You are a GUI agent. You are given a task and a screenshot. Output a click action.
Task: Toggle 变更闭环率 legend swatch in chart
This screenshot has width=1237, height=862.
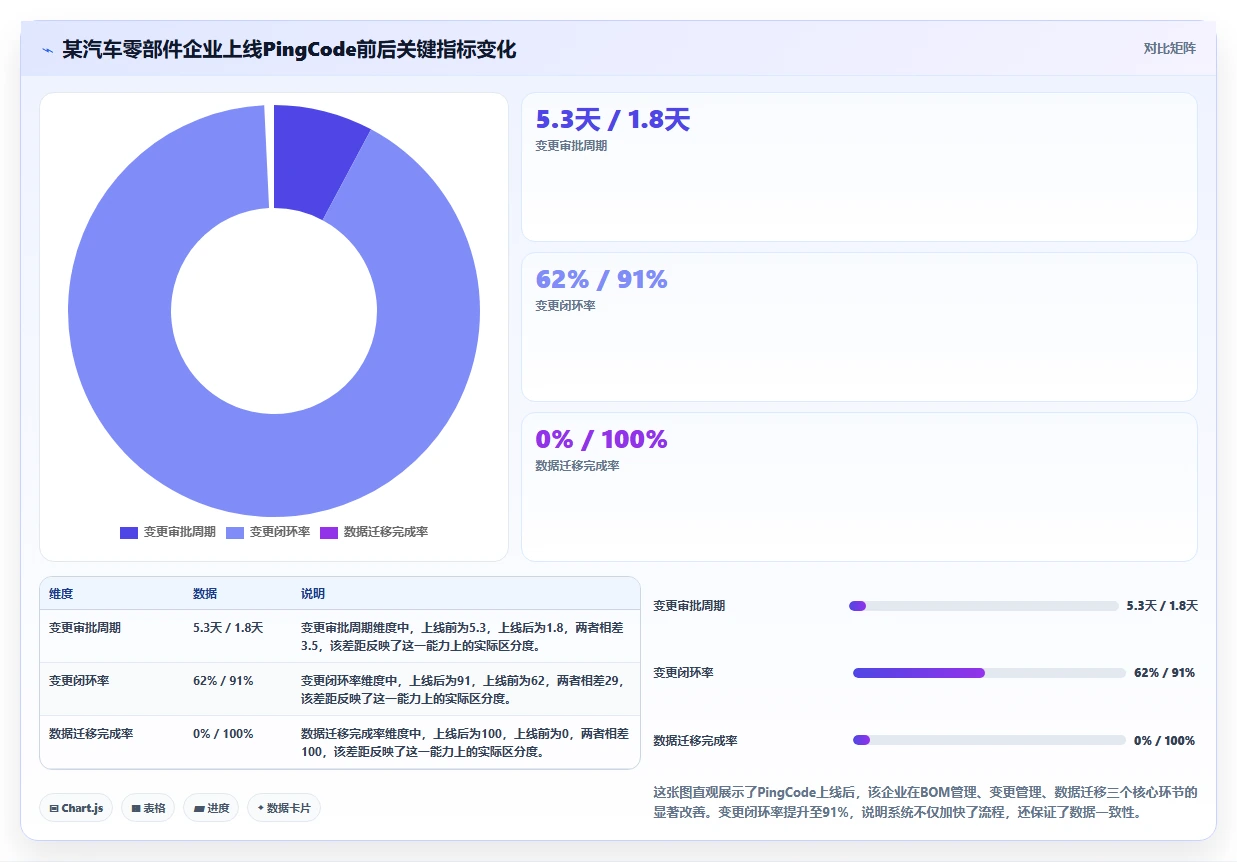click(x=235, y=532)
